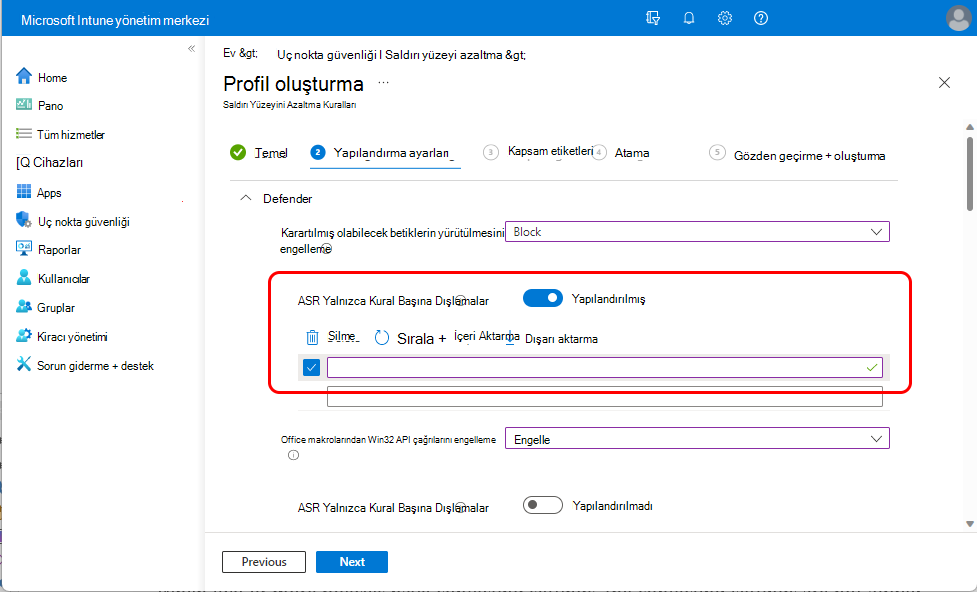Click the Silme delete label
Viewport: 977px width, 592px height.
point(343,337)
